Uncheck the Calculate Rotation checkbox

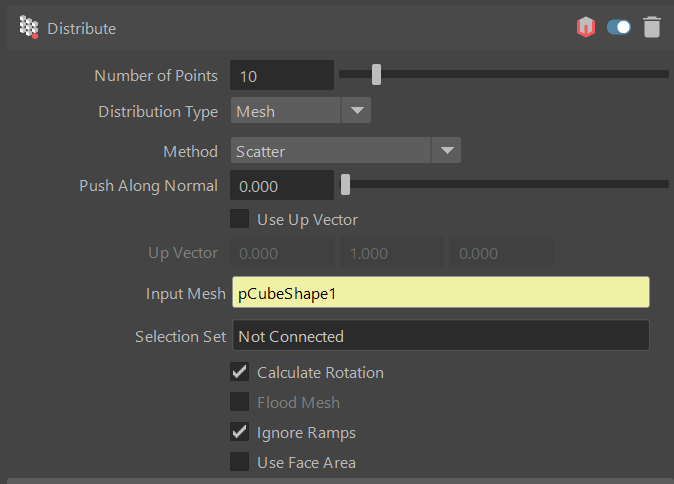click(240, 372)
